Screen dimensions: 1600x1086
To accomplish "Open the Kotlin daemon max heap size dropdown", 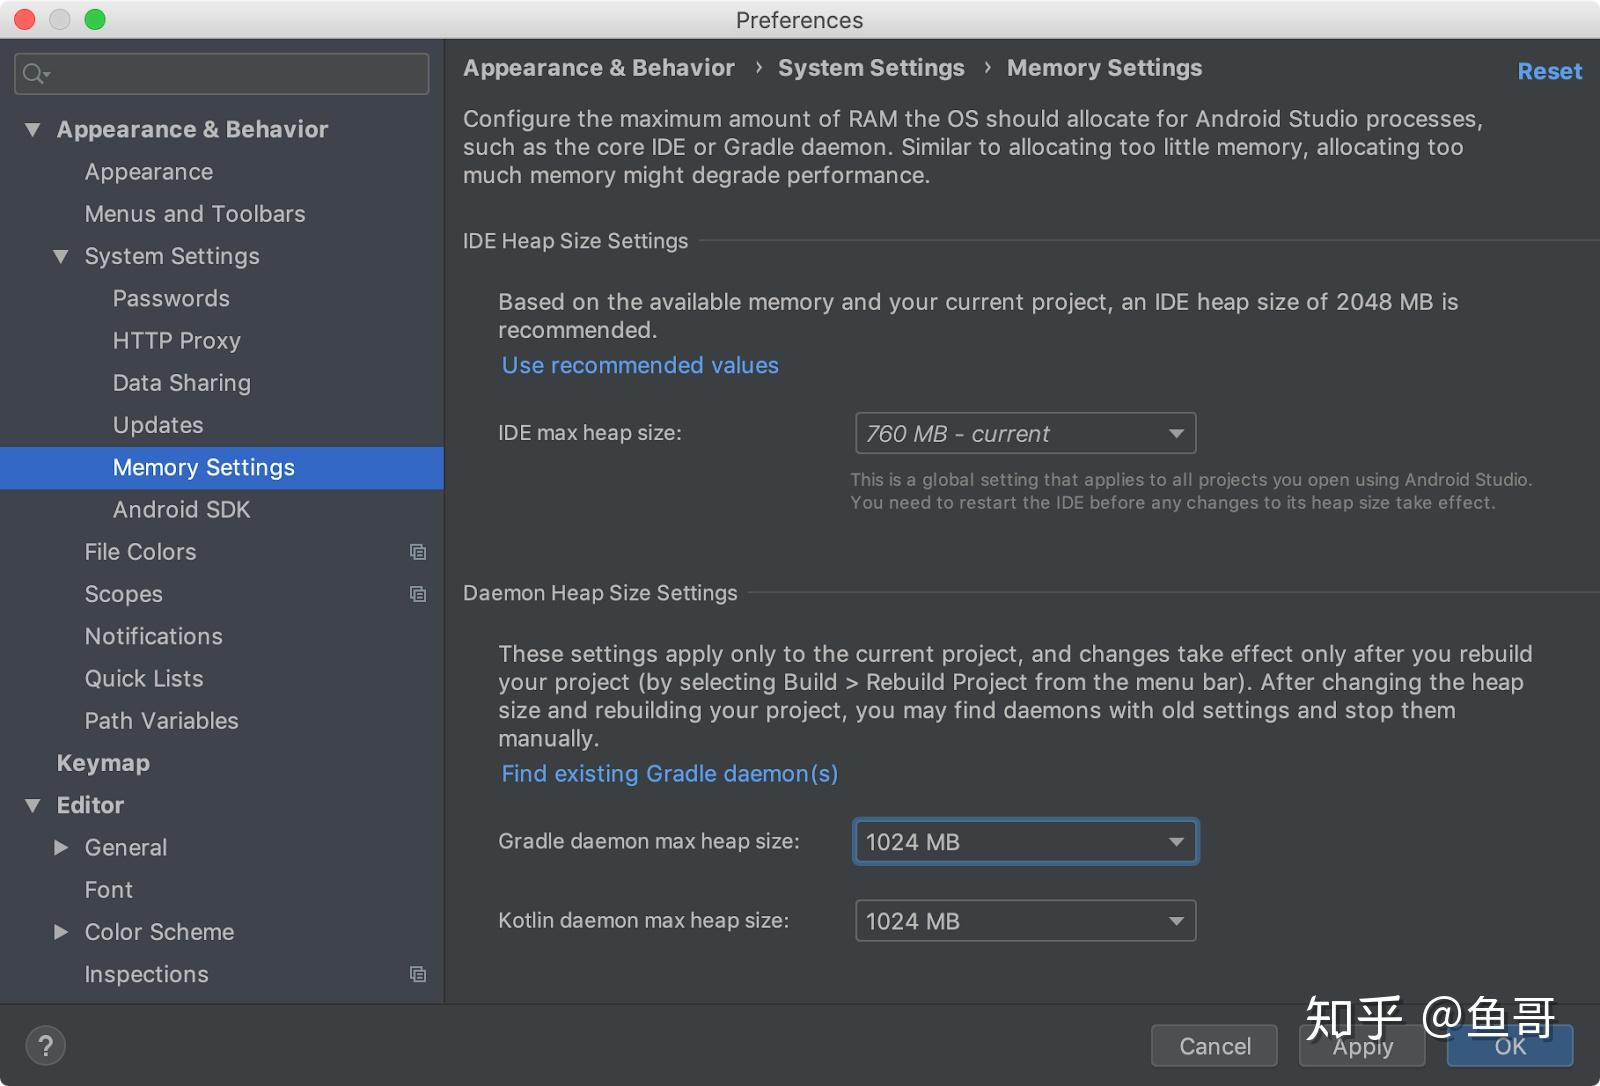I will coord(1025,921).
